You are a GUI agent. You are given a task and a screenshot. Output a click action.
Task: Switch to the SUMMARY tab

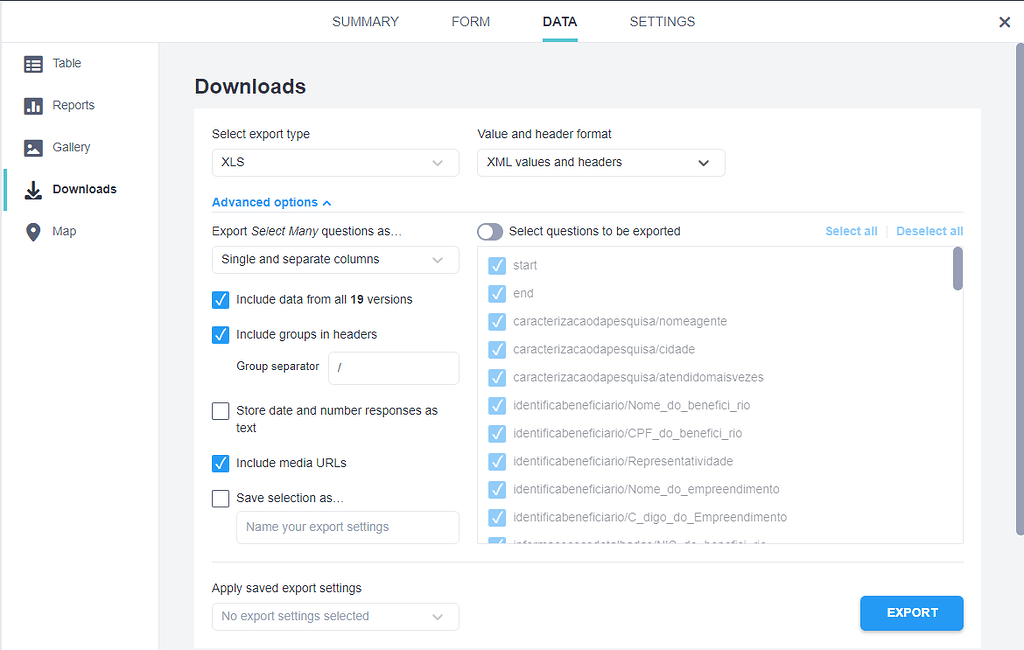pyautogui.click(x=365, y=21)
